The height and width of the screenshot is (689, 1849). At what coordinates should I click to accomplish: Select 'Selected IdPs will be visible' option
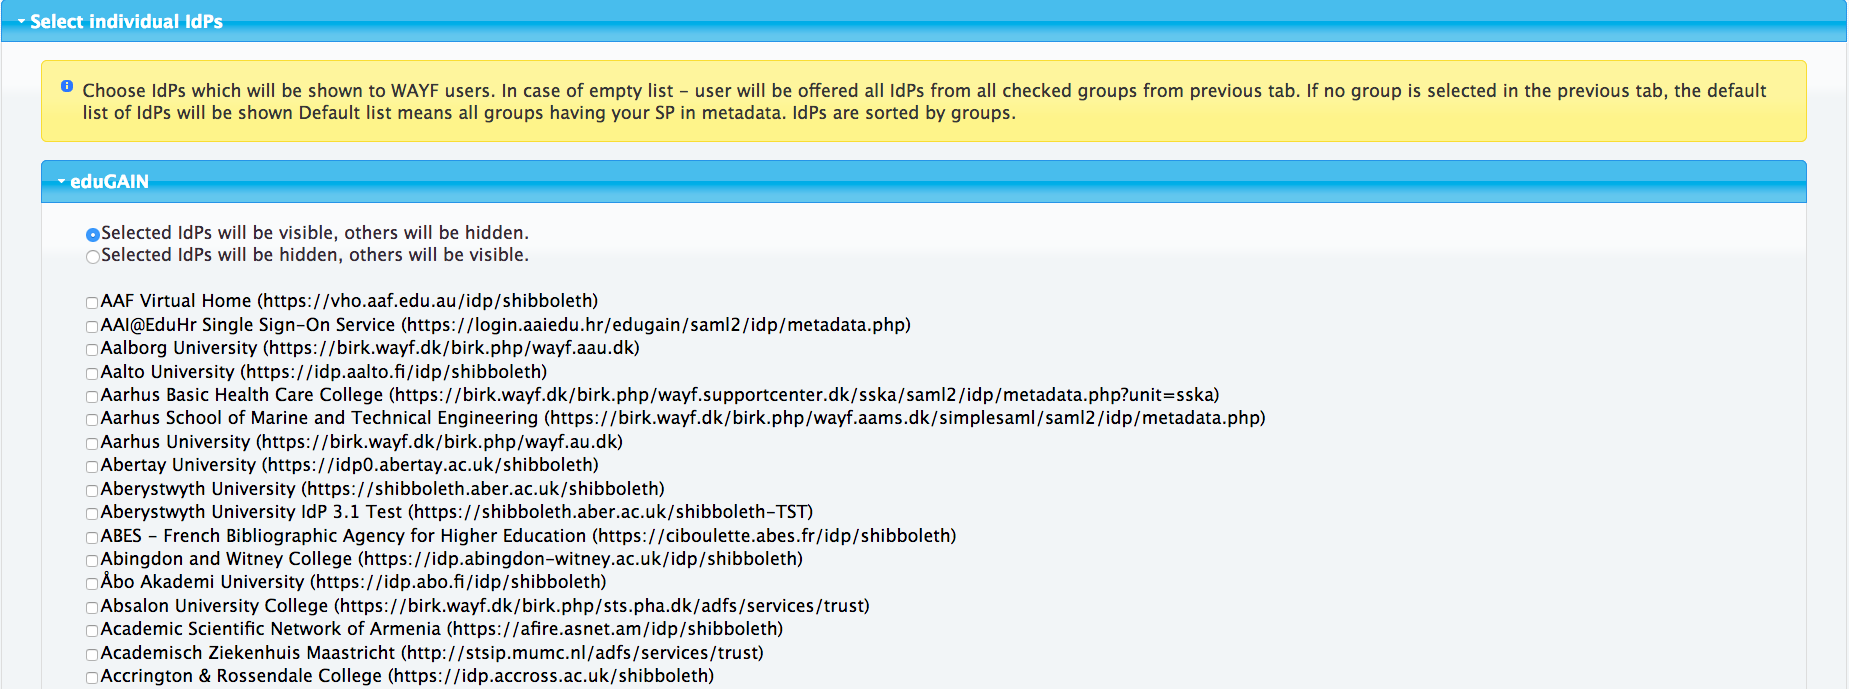click(93, 235)
